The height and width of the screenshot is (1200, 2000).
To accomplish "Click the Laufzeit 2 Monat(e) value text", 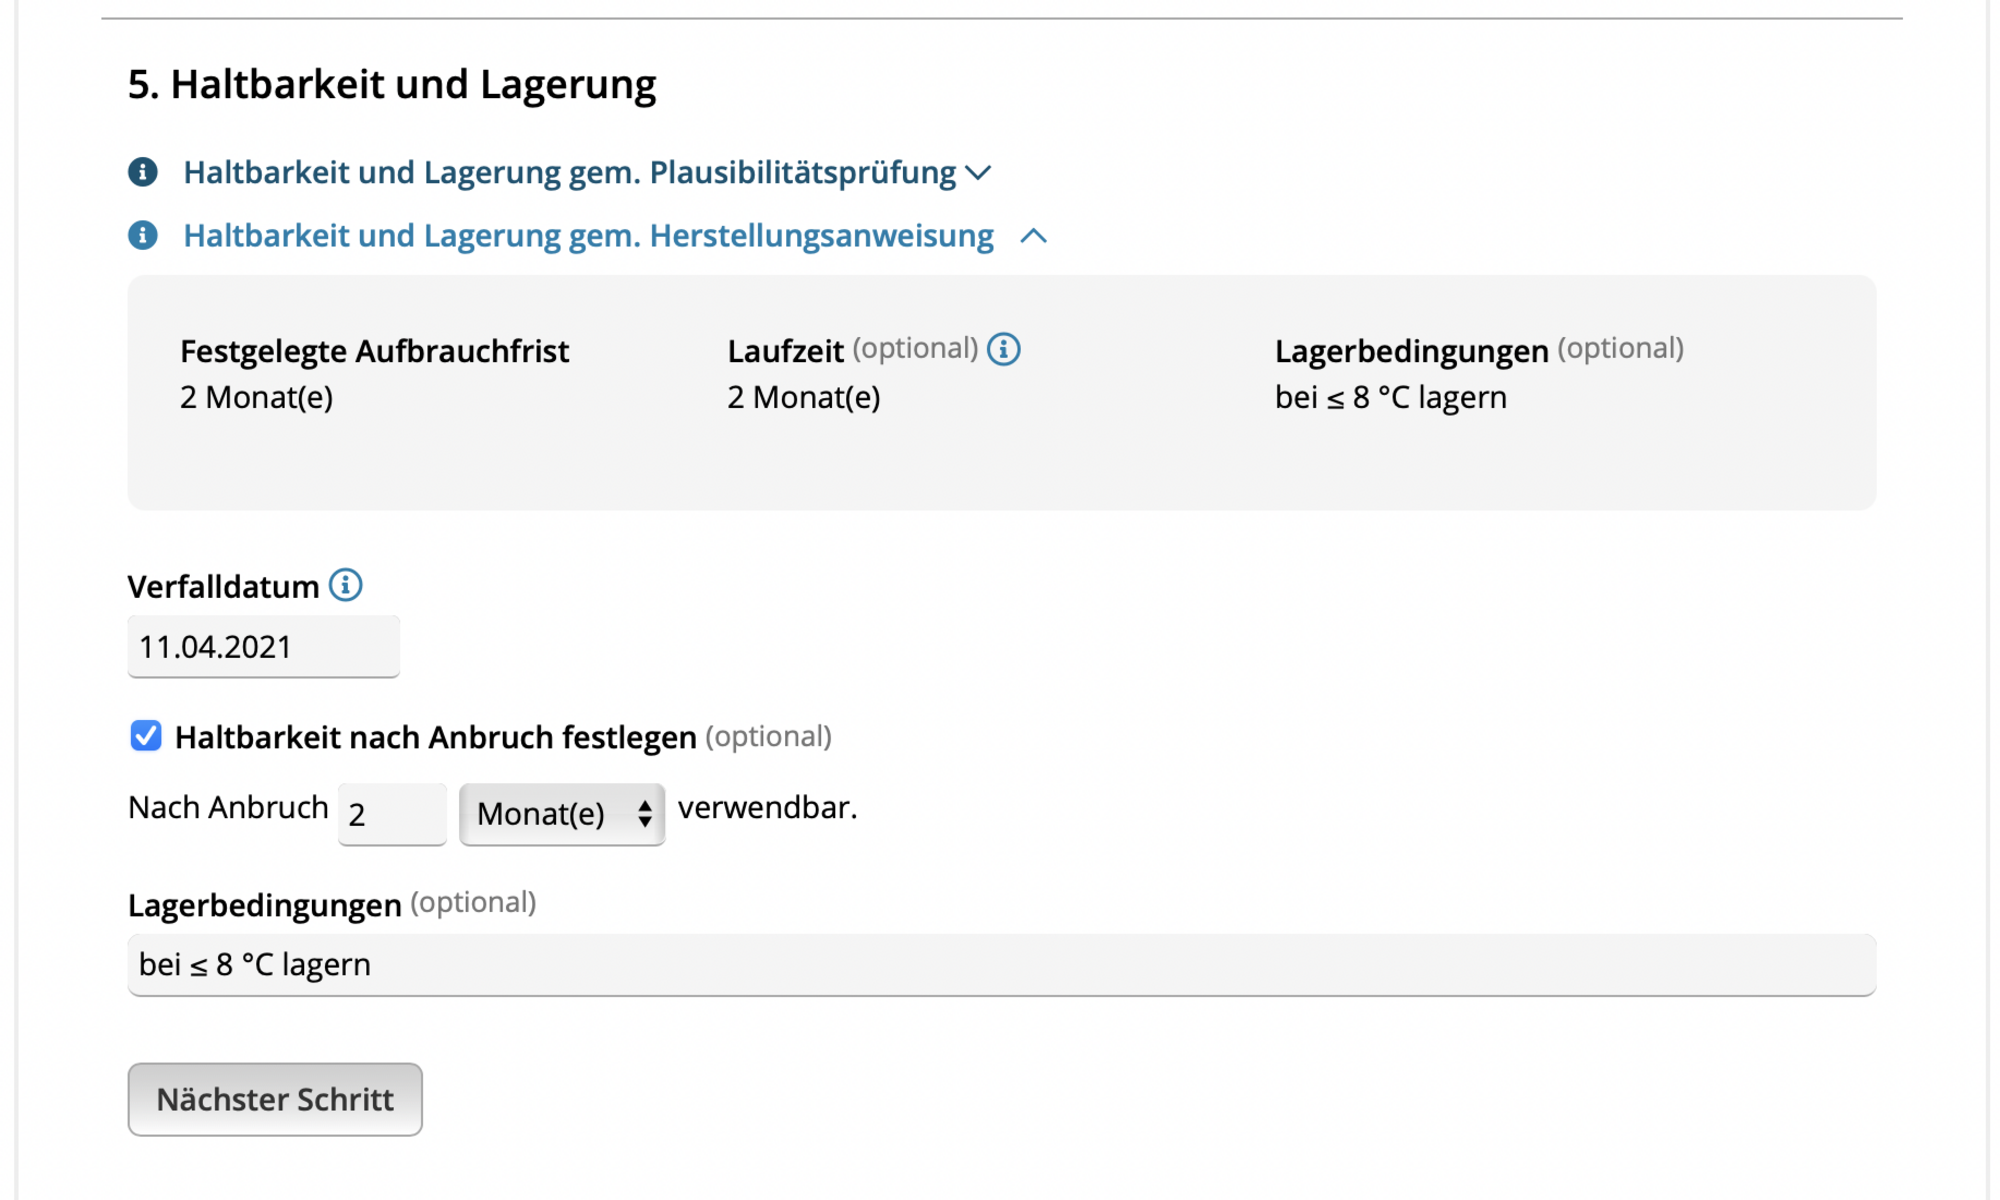I will tap(804, 397).
